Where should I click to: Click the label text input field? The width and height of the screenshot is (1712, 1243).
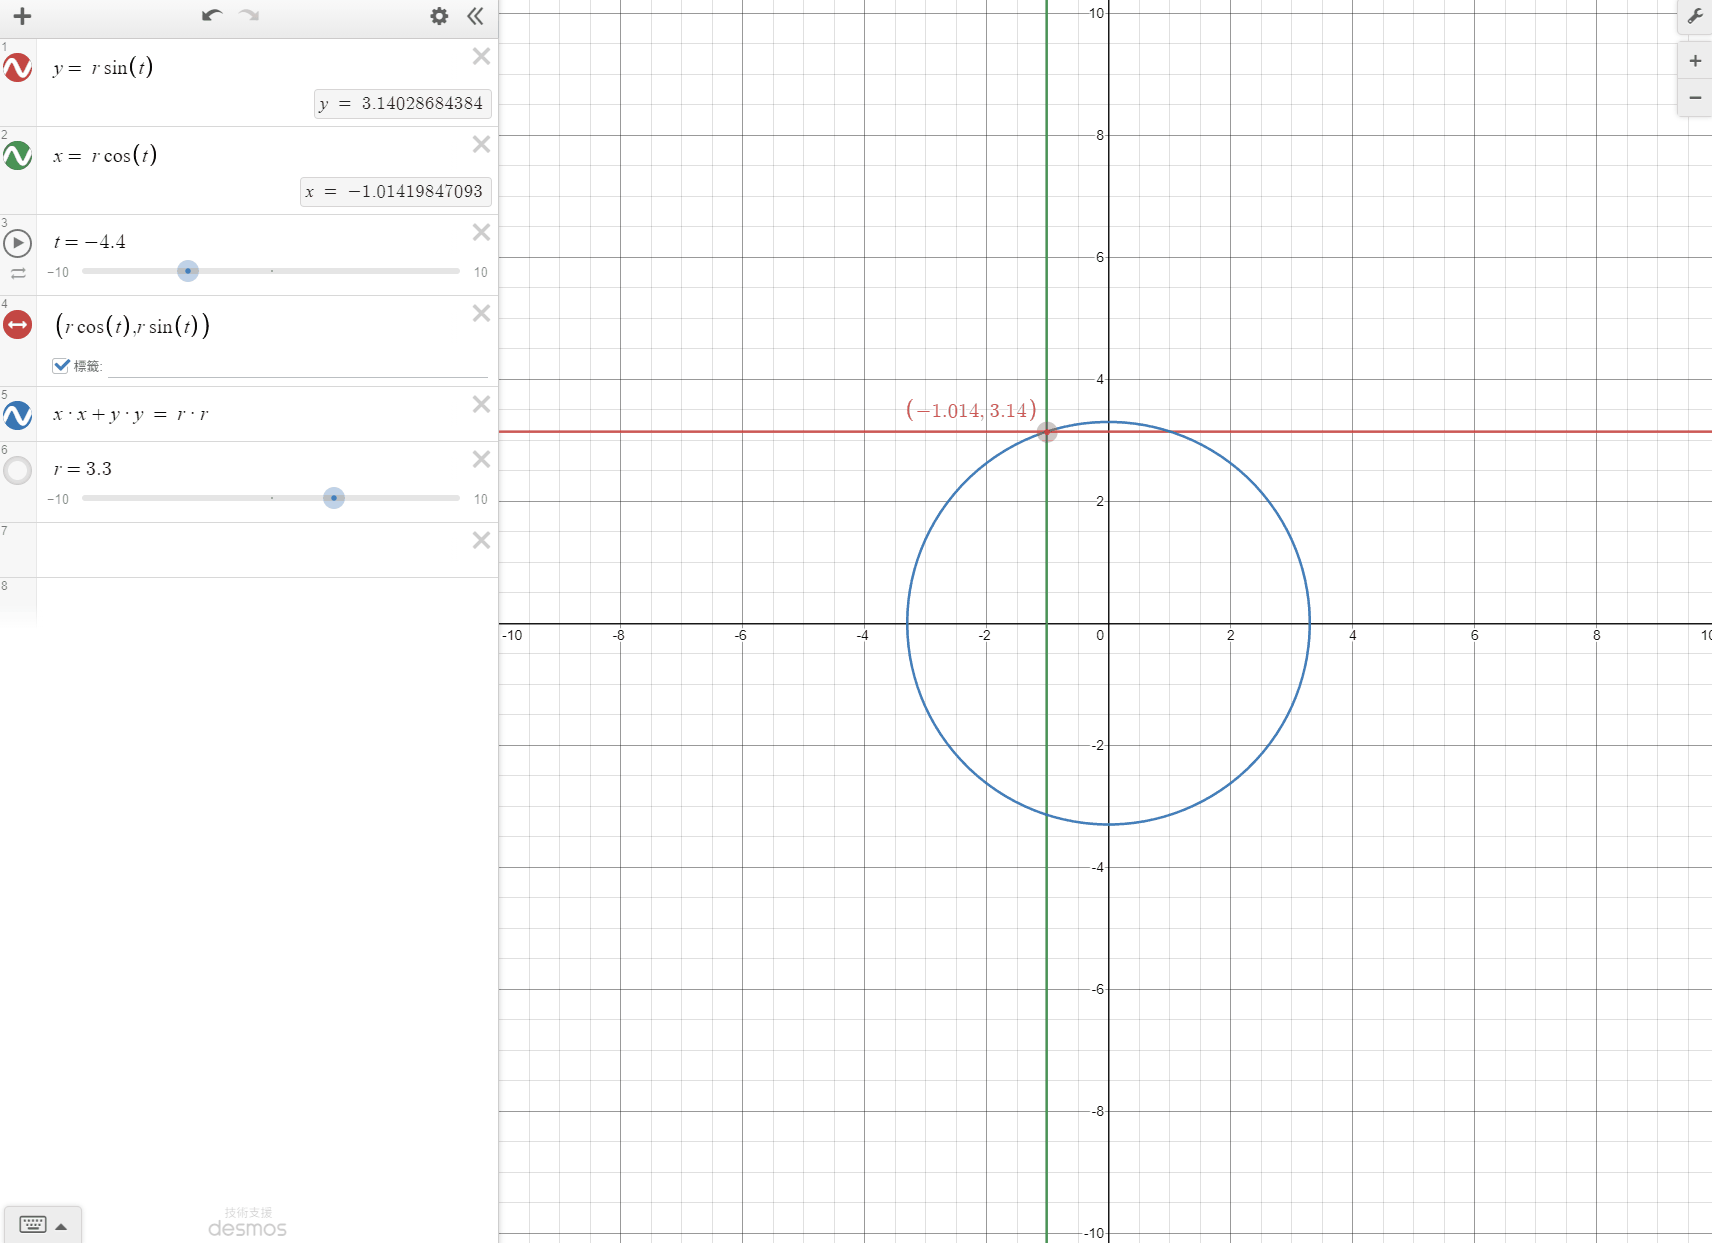[x=298, y=366]
